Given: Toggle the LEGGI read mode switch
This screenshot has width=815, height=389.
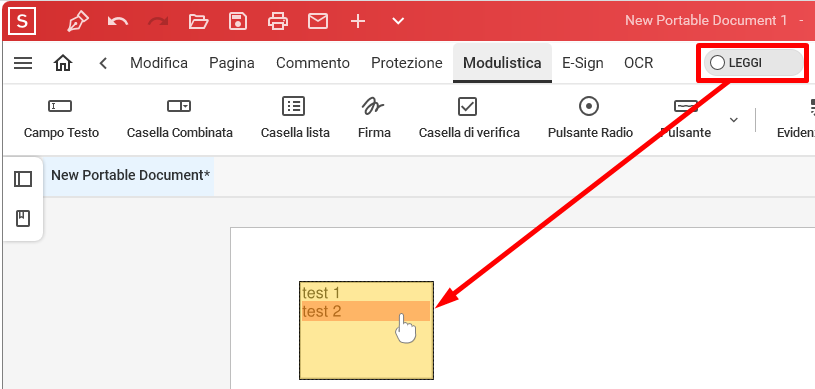Looking at the screenshot, I should tap(753, 63).
